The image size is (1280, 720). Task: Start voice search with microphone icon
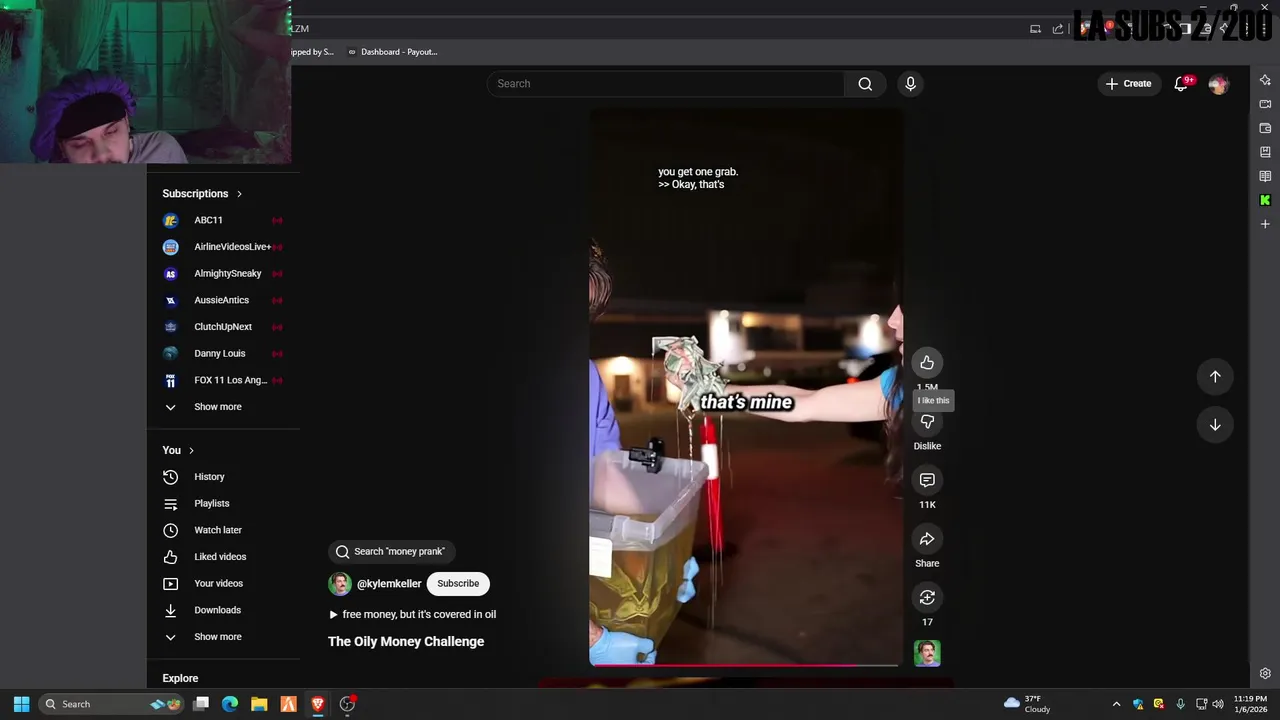910,84
